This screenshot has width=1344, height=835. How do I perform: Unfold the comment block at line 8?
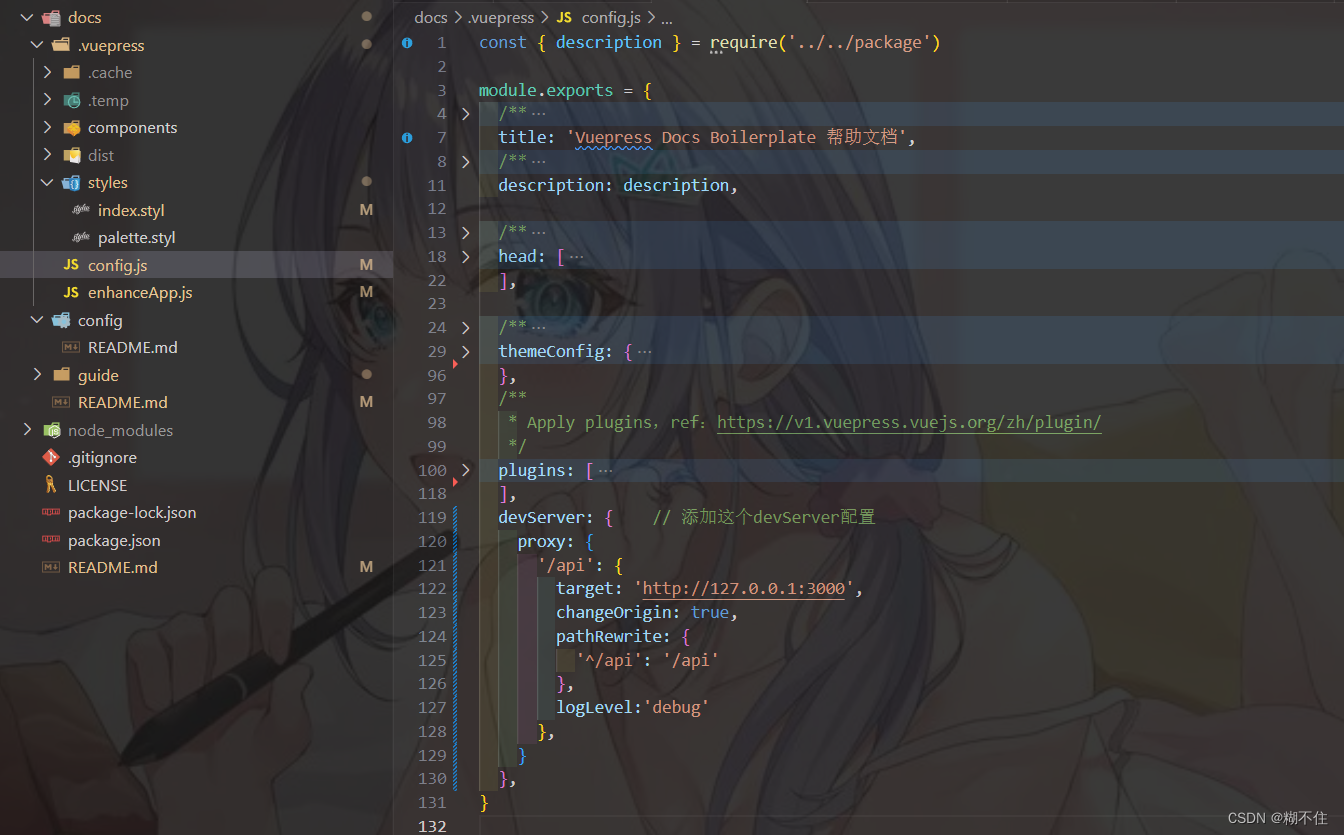pyautogui.click(x=465, y=161)
